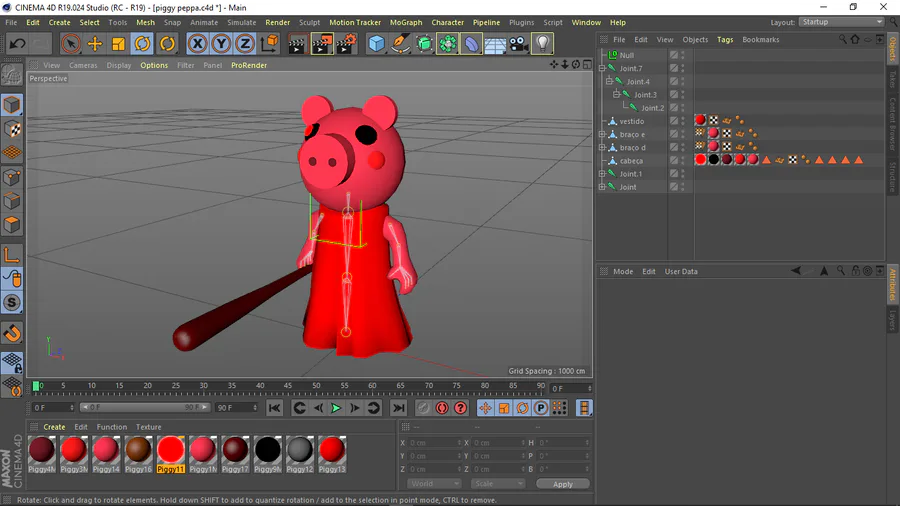Click the Apply button
Viewport: 900px width, 506px height.
pos(562,484)
